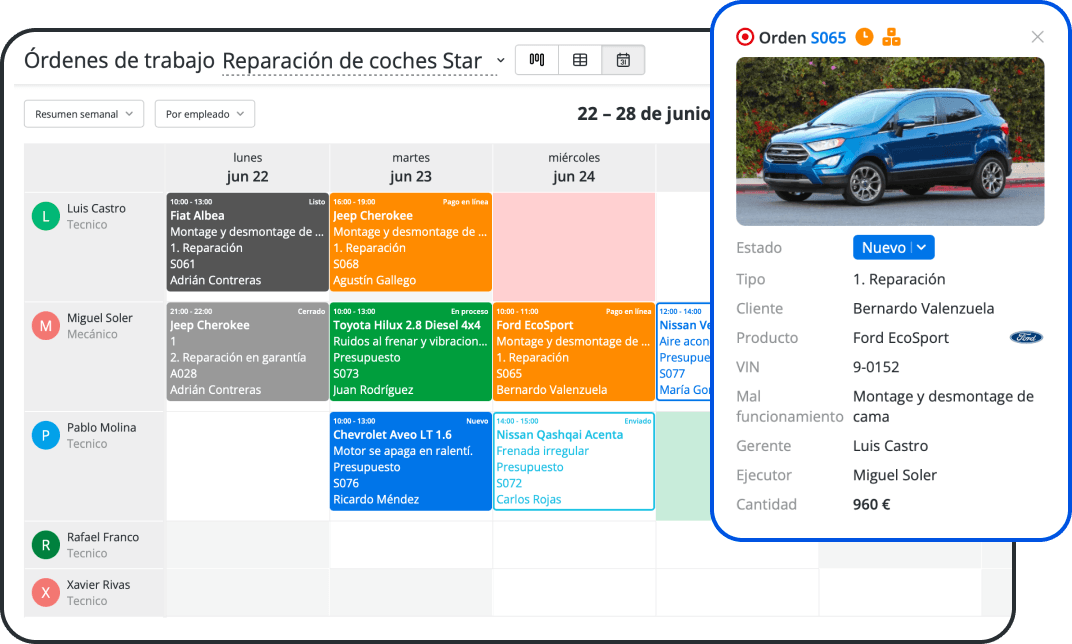The image size is (1072, 644).
Task: Click the Tipo value 1. Reparación
Action: pyautogui.click(x=899, y=279)
